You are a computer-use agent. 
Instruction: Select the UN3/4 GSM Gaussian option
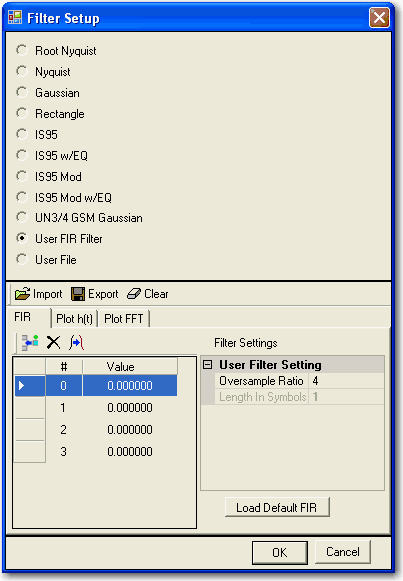point(22,218)
